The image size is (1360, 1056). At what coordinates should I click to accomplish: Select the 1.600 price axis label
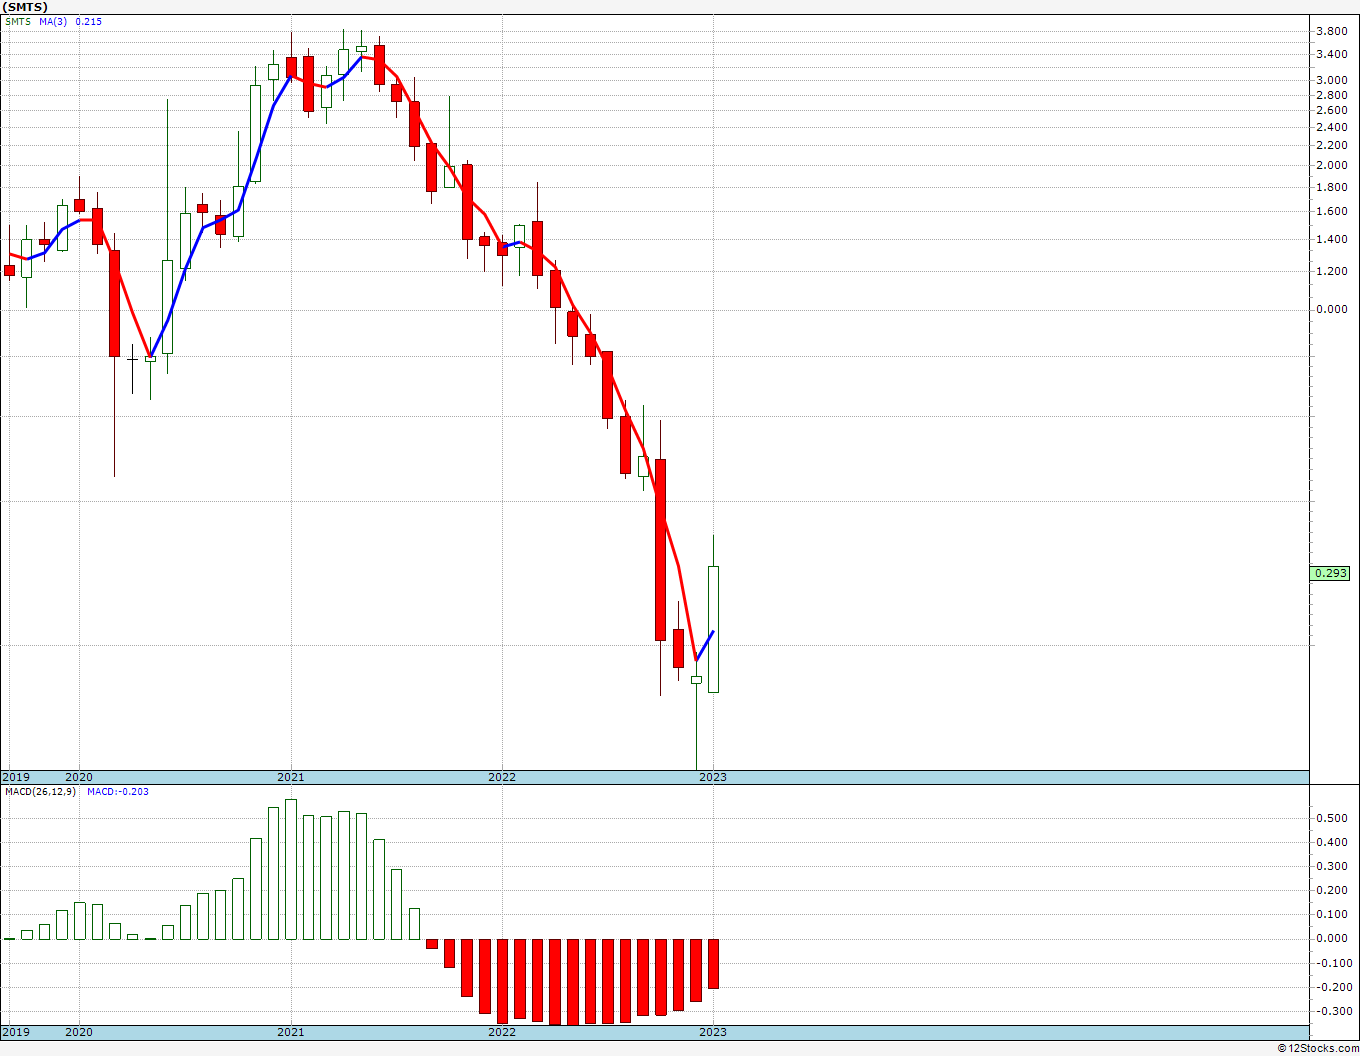[x=1330, y=211]
